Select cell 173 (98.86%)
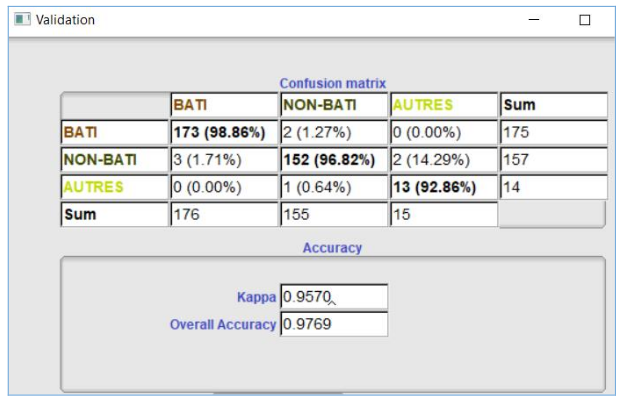The image size is (620, 404). [x=224, y=132]
